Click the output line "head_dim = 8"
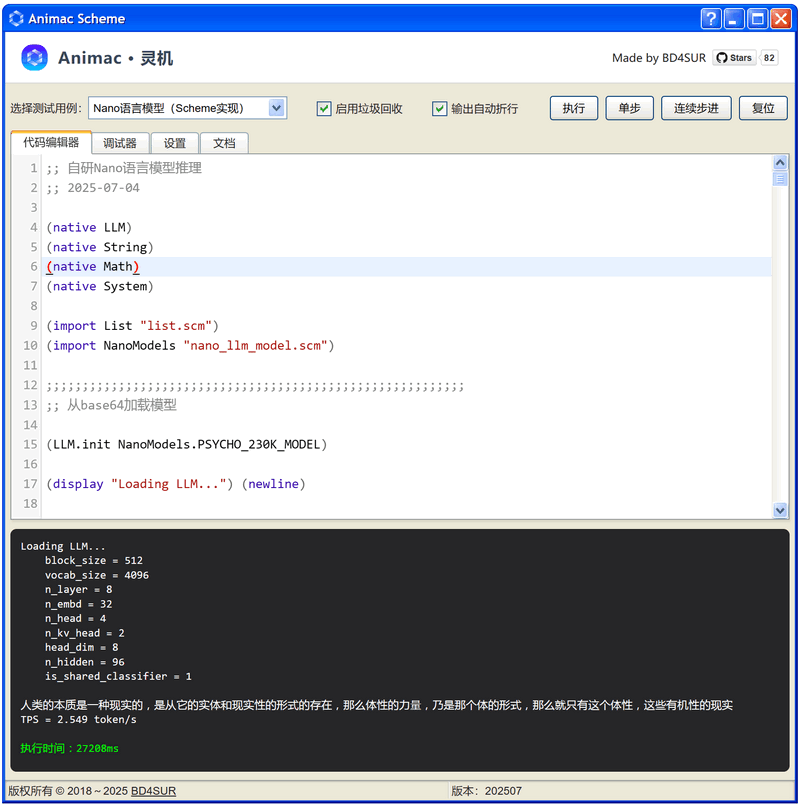Viewport: 800px width, 806px height. click(x=81, y=647)
